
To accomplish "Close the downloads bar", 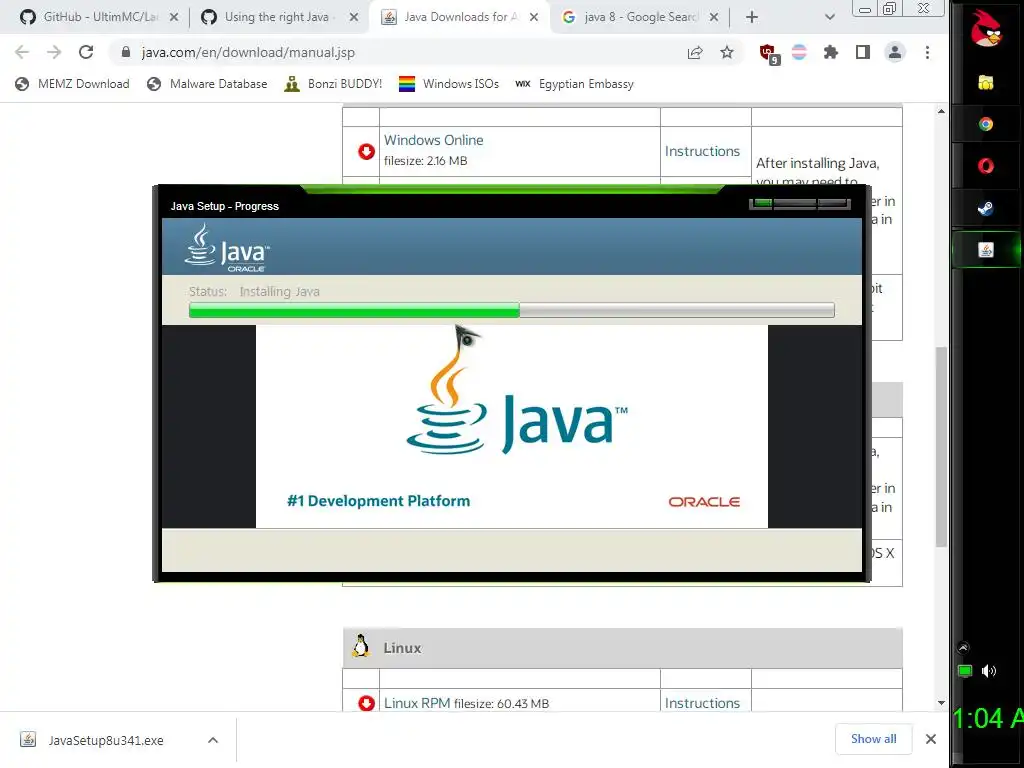I will [x=931, y=739].
